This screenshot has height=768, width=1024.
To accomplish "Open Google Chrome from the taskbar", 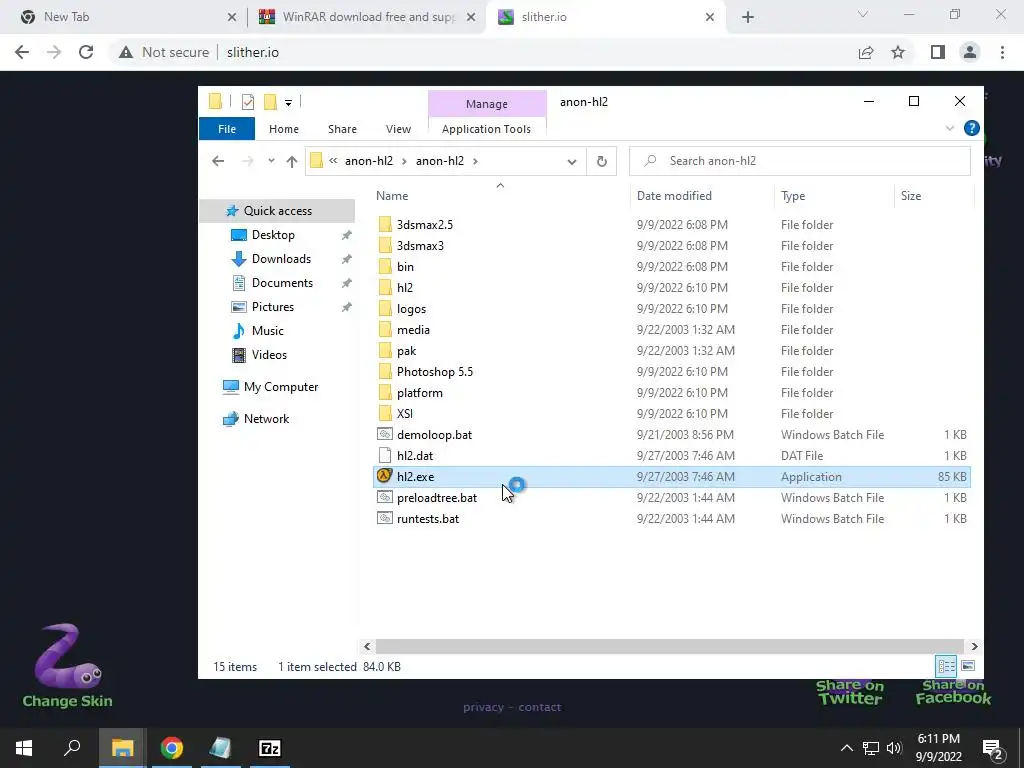I will 172,748.
